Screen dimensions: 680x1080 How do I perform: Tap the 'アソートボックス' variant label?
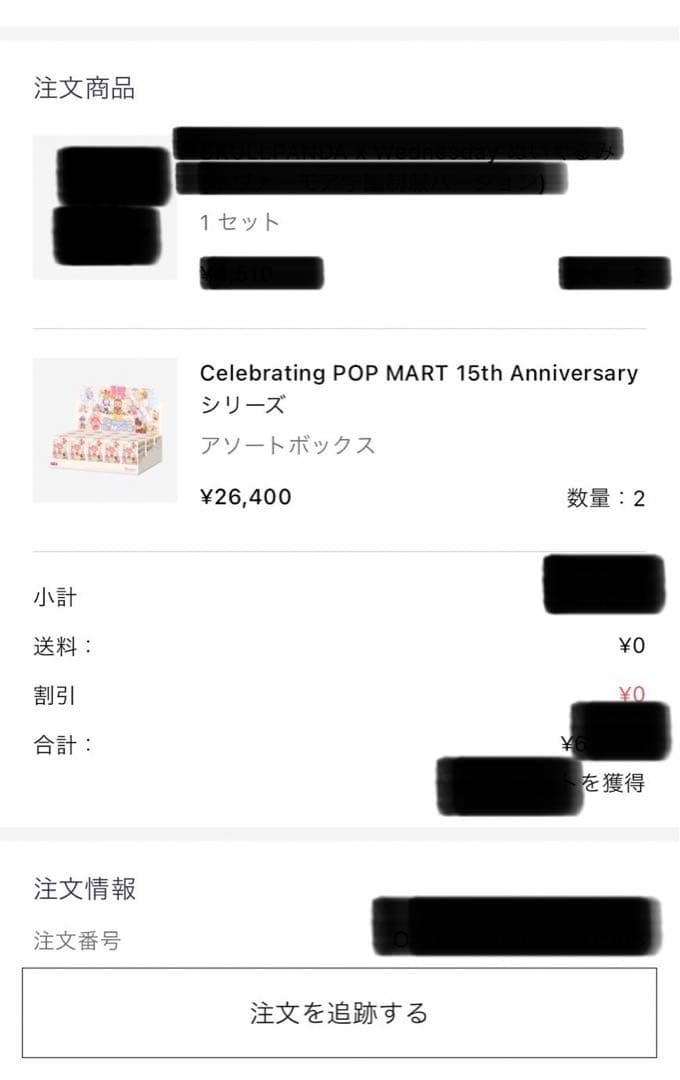(288, 447)
